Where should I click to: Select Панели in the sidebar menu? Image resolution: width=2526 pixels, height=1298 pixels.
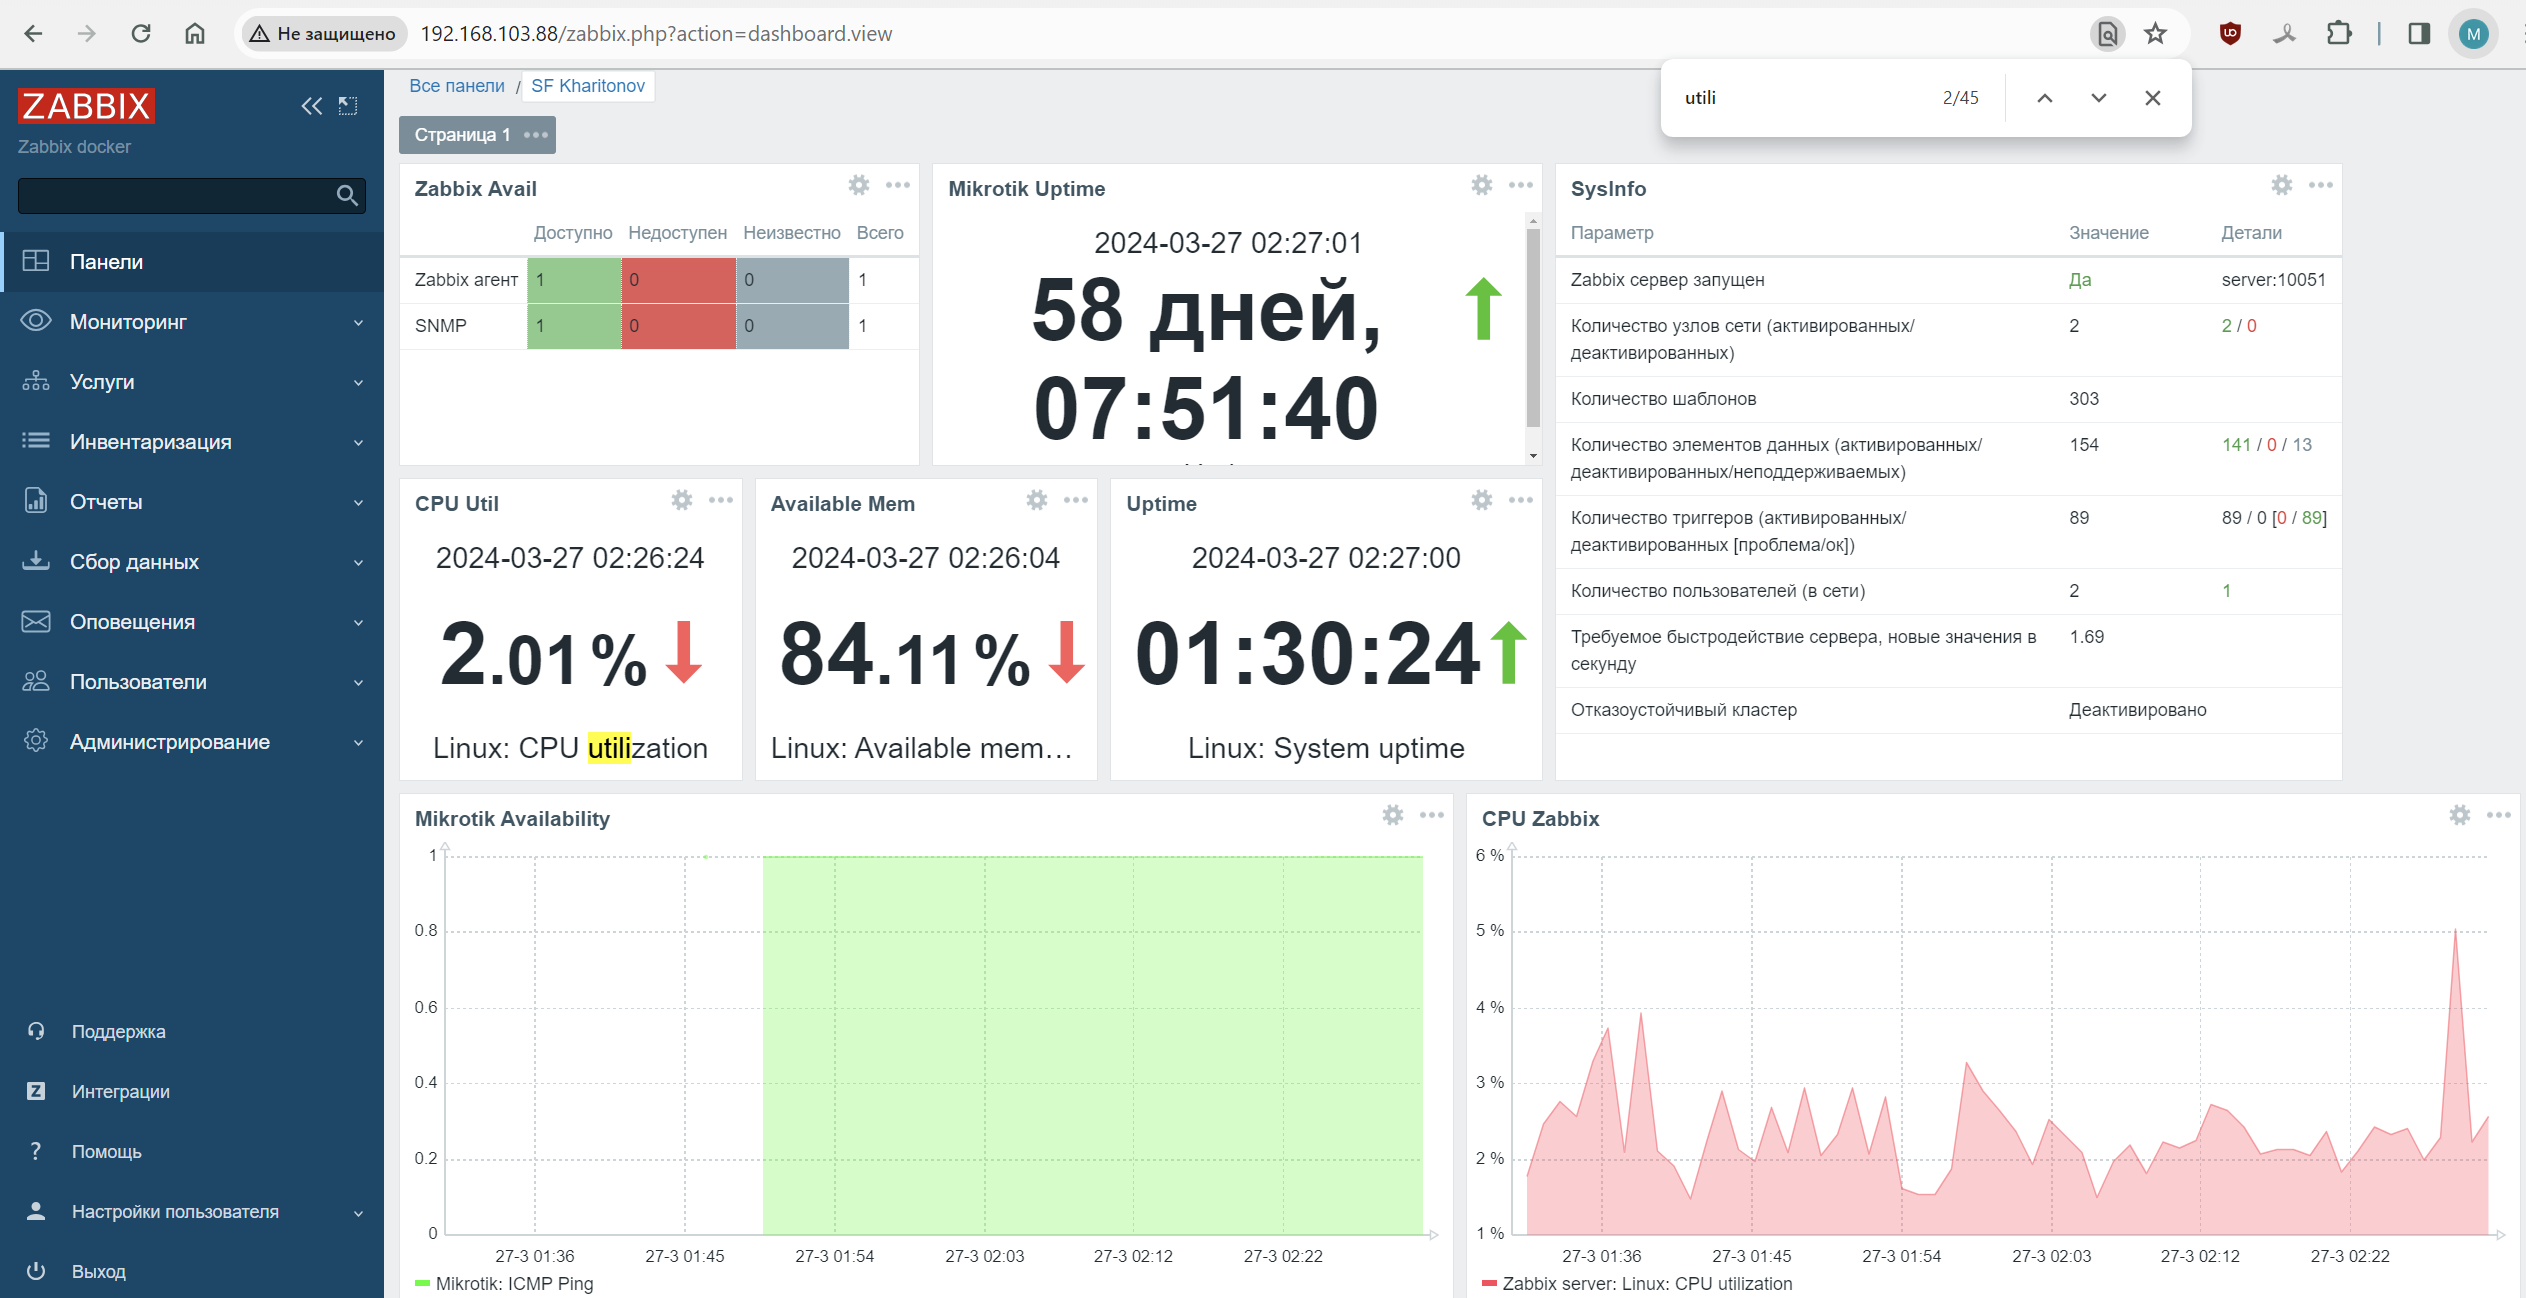[106, 262]
